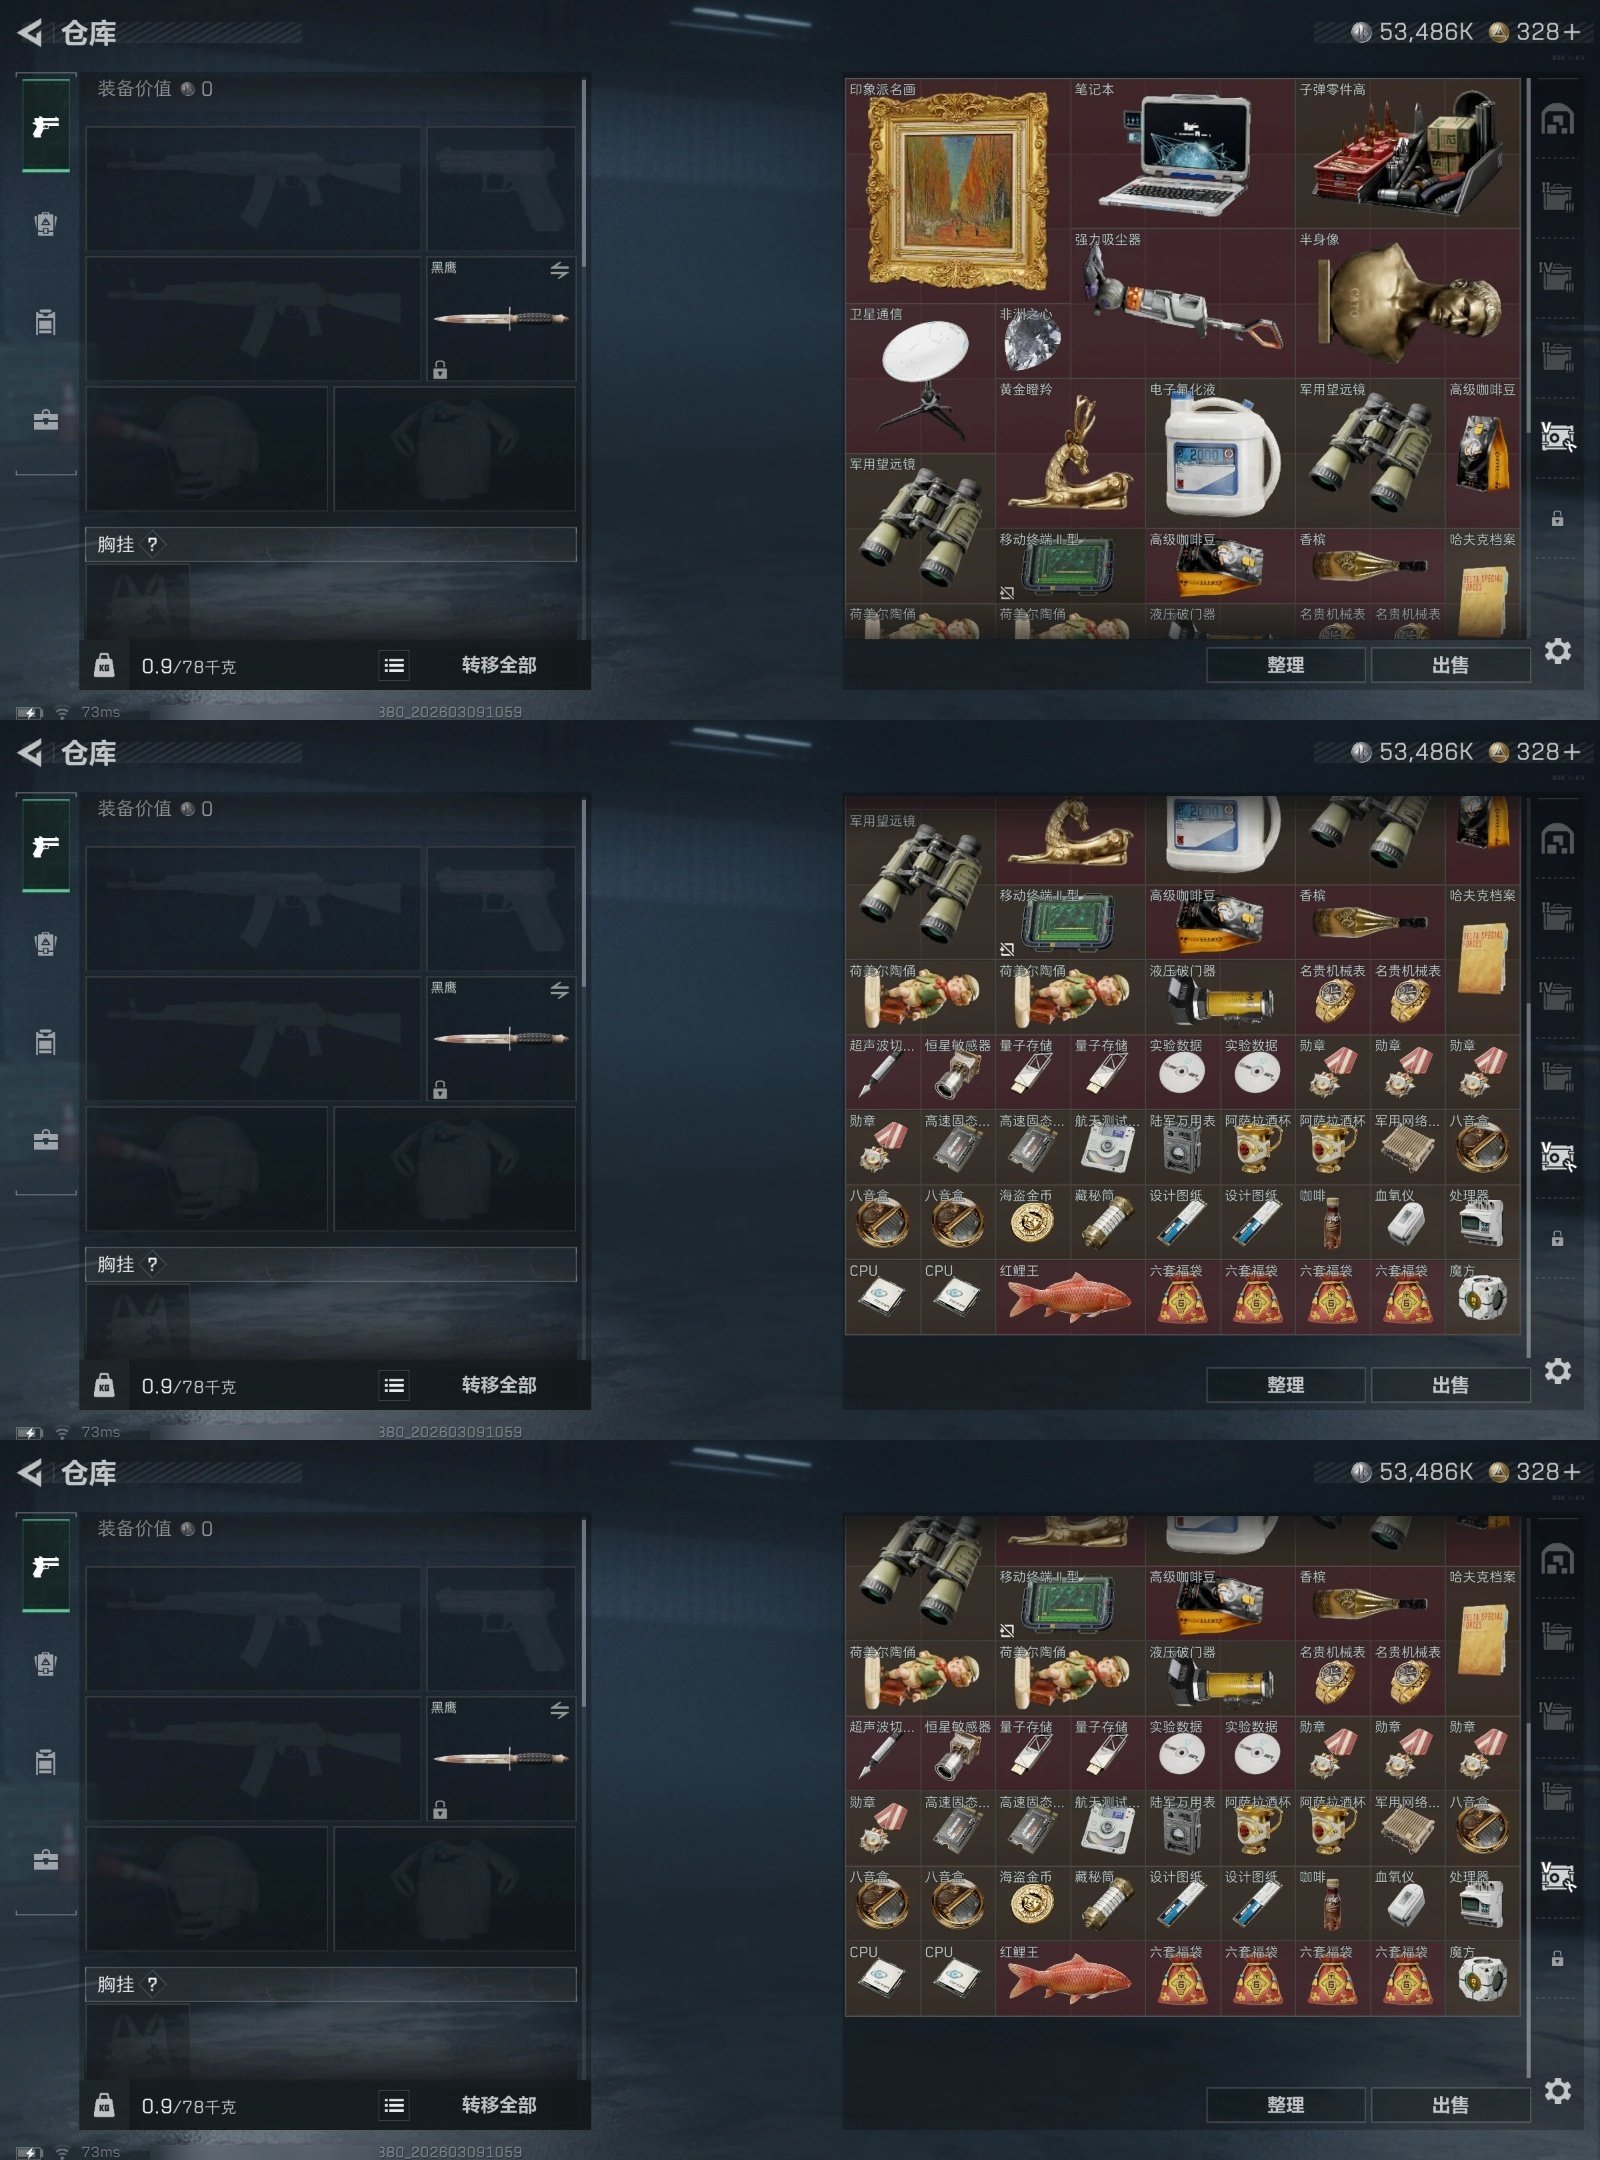Toggle the lock under 黑鹰 knife in topmost view
Image resolution: width=1600 pixels, height=2160 pixels.
click(x=440, y=370)
